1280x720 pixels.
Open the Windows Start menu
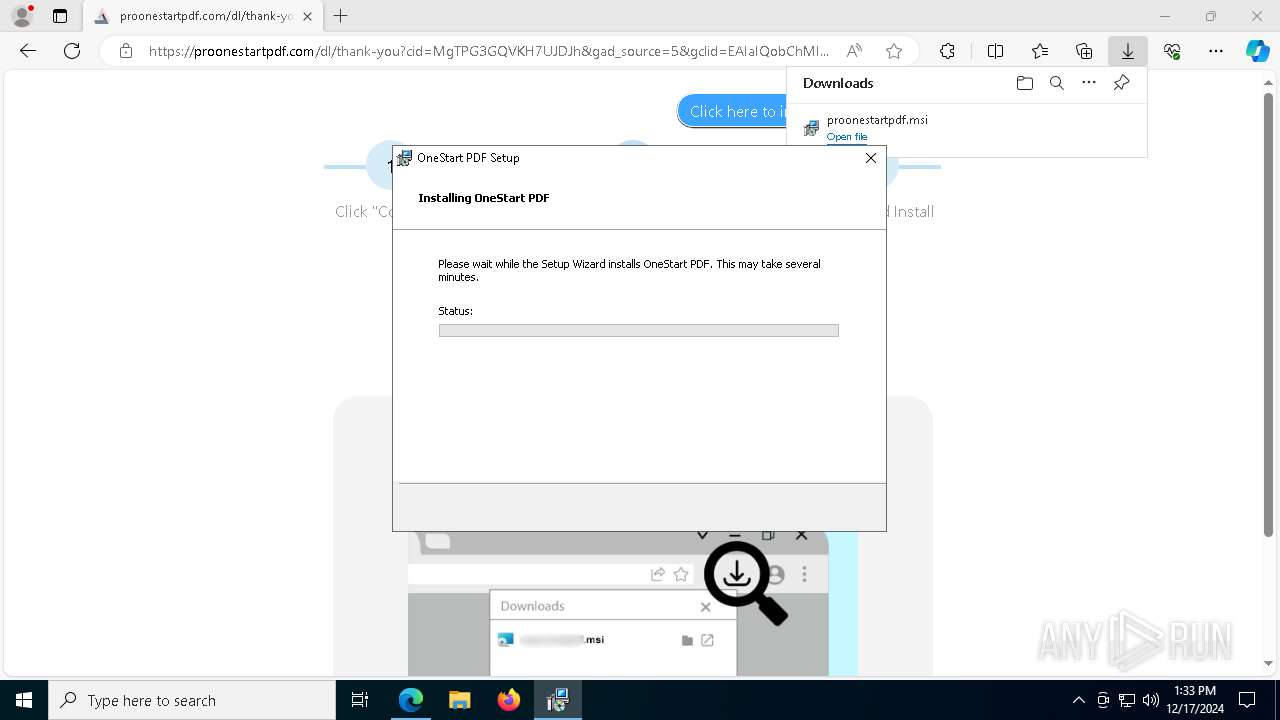pyautogui.click(x=24, y=700)
